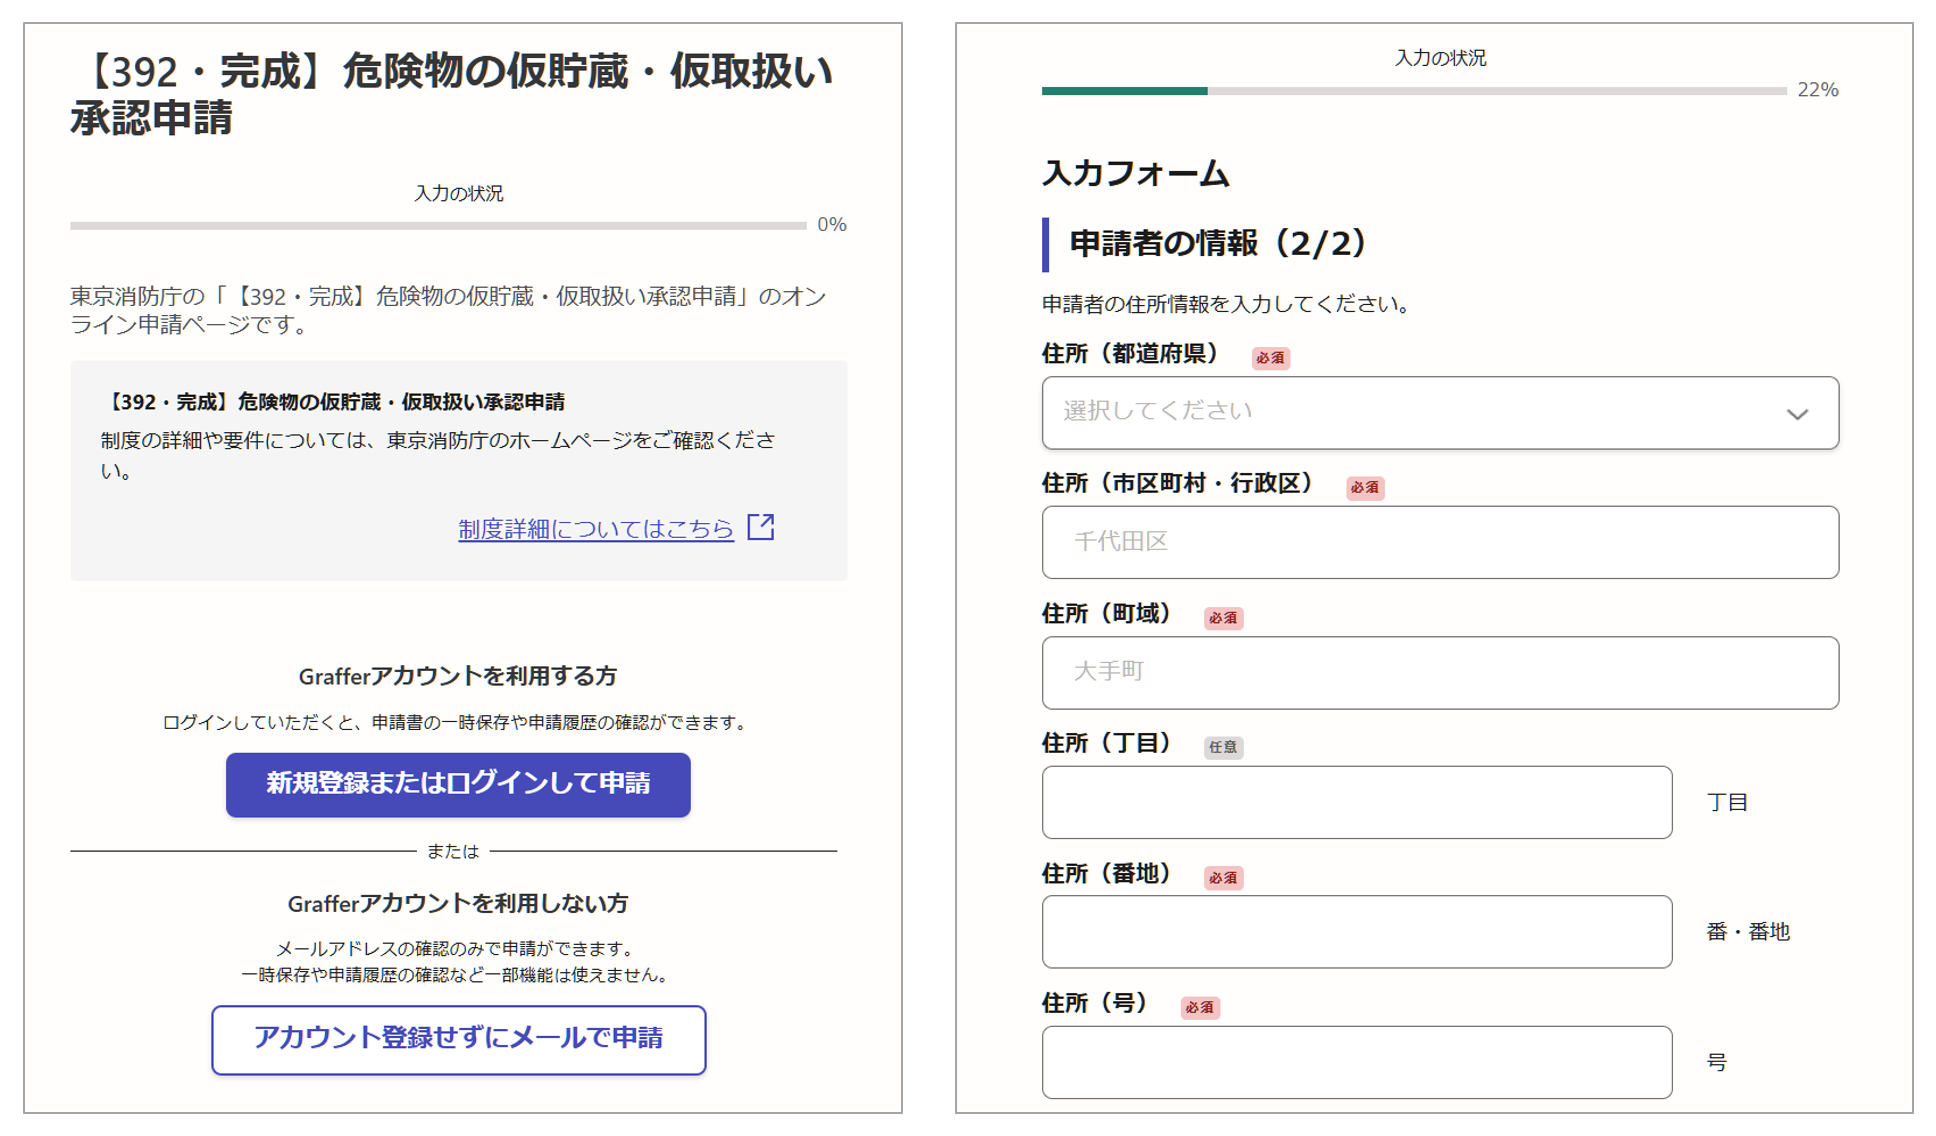Click the external link icon beside 制度詳細
Image resolution: width=1936 pixels, height=1136 pixels.
coord(761,527)
